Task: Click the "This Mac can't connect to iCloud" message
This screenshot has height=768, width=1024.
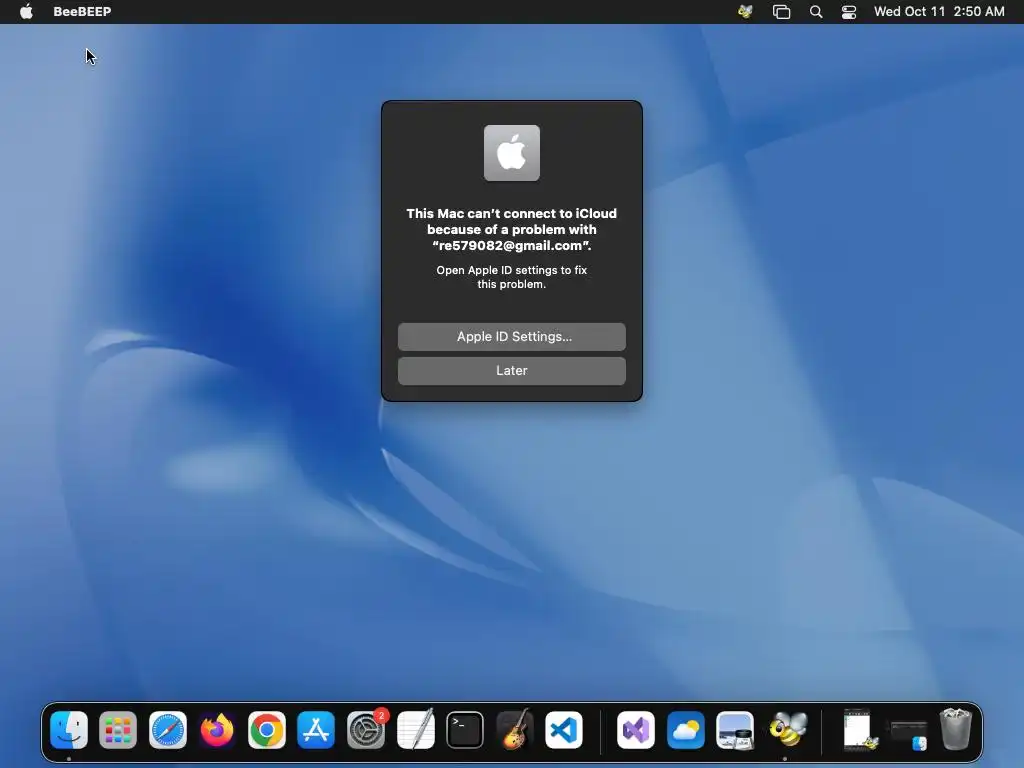Action: [511, 229]
